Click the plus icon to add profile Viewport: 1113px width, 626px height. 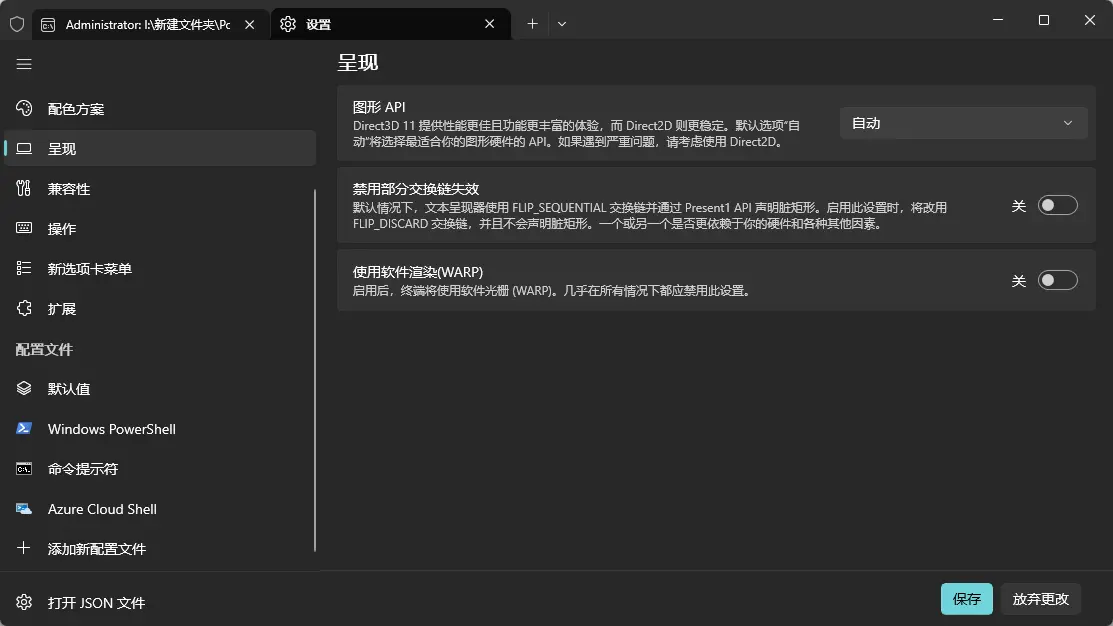[x=24, y=548]
